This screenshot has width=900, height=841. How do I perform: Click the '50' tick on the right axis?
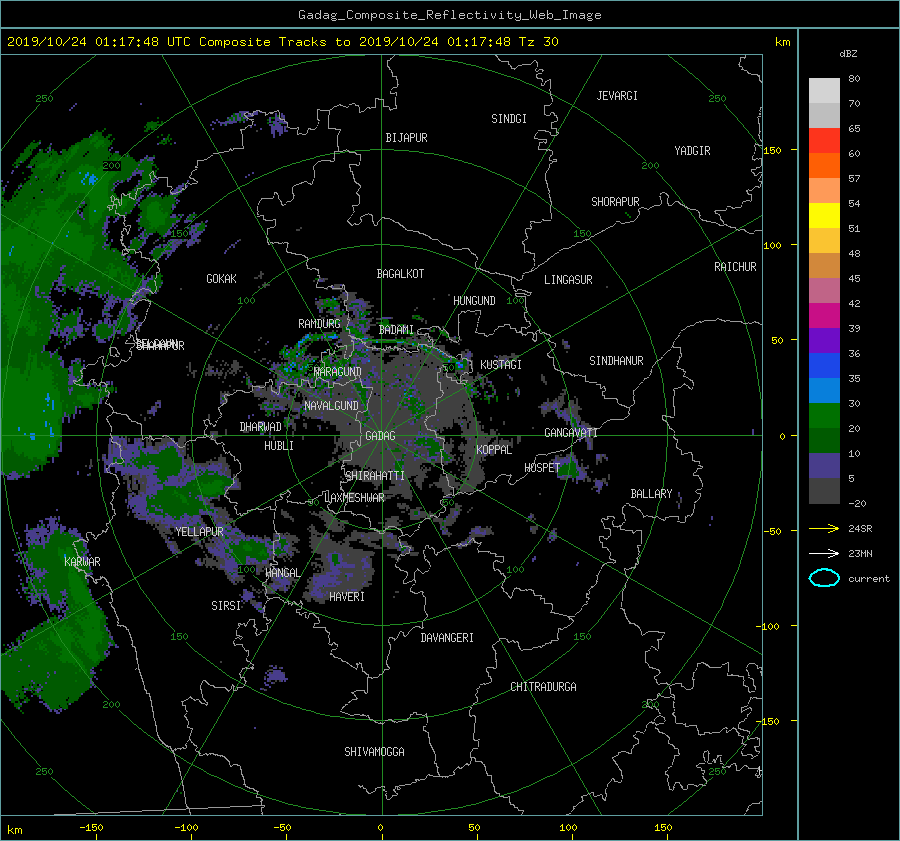point(777,340)
